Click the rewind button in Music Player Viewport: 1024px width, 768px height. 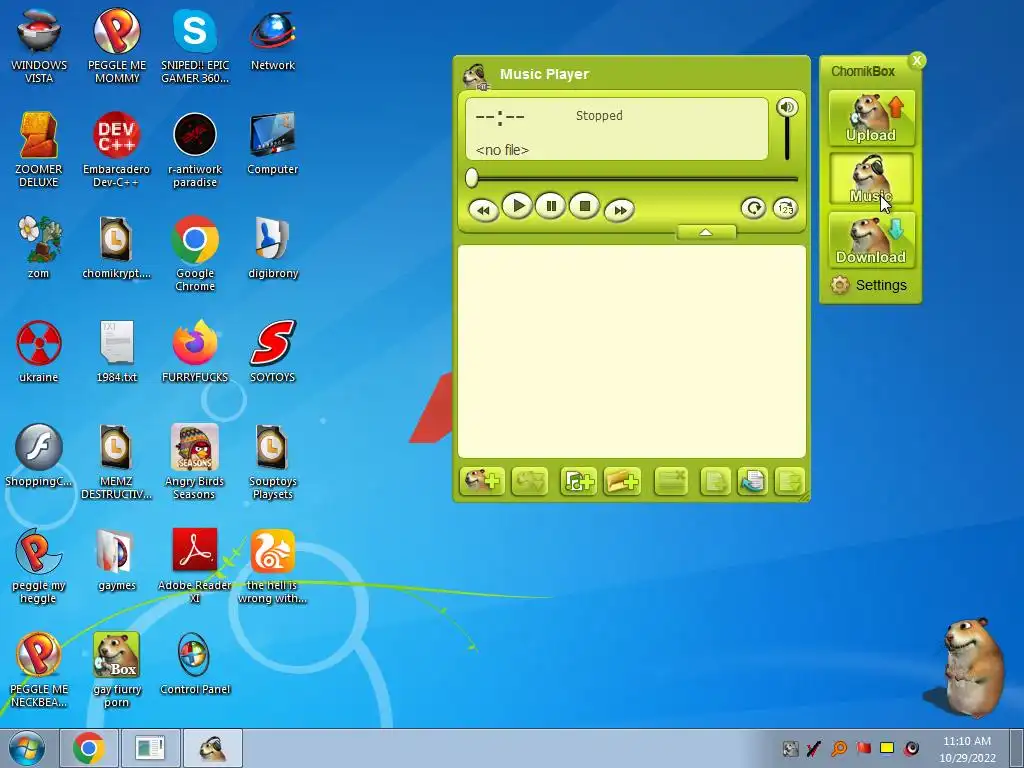[x=483, y=210]
